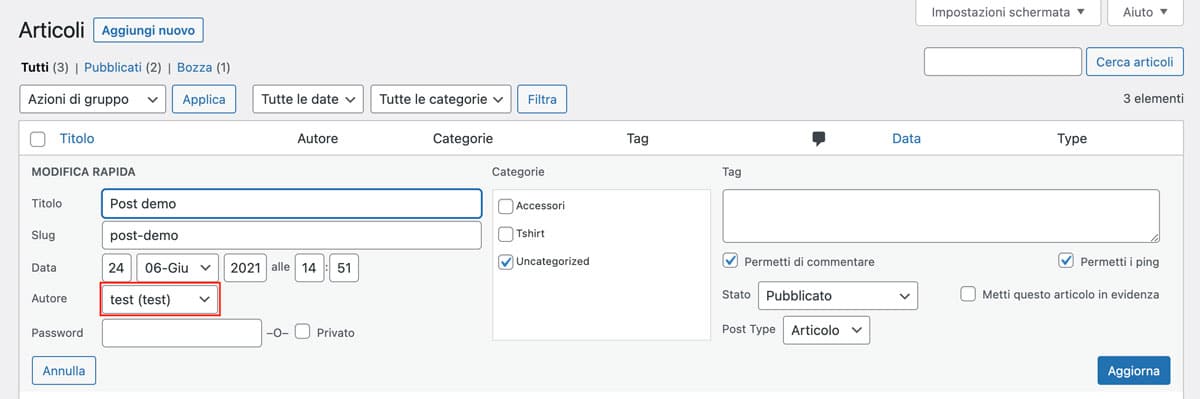Open the Azioni di gruppo dropdown

coord(93,100)
